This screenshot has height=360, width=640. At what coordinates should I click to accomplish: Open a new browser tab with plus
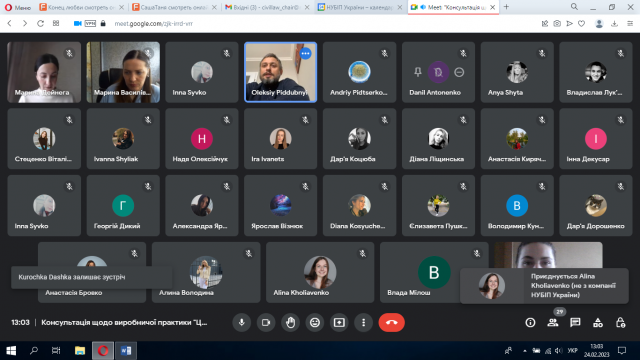(506, 7)
